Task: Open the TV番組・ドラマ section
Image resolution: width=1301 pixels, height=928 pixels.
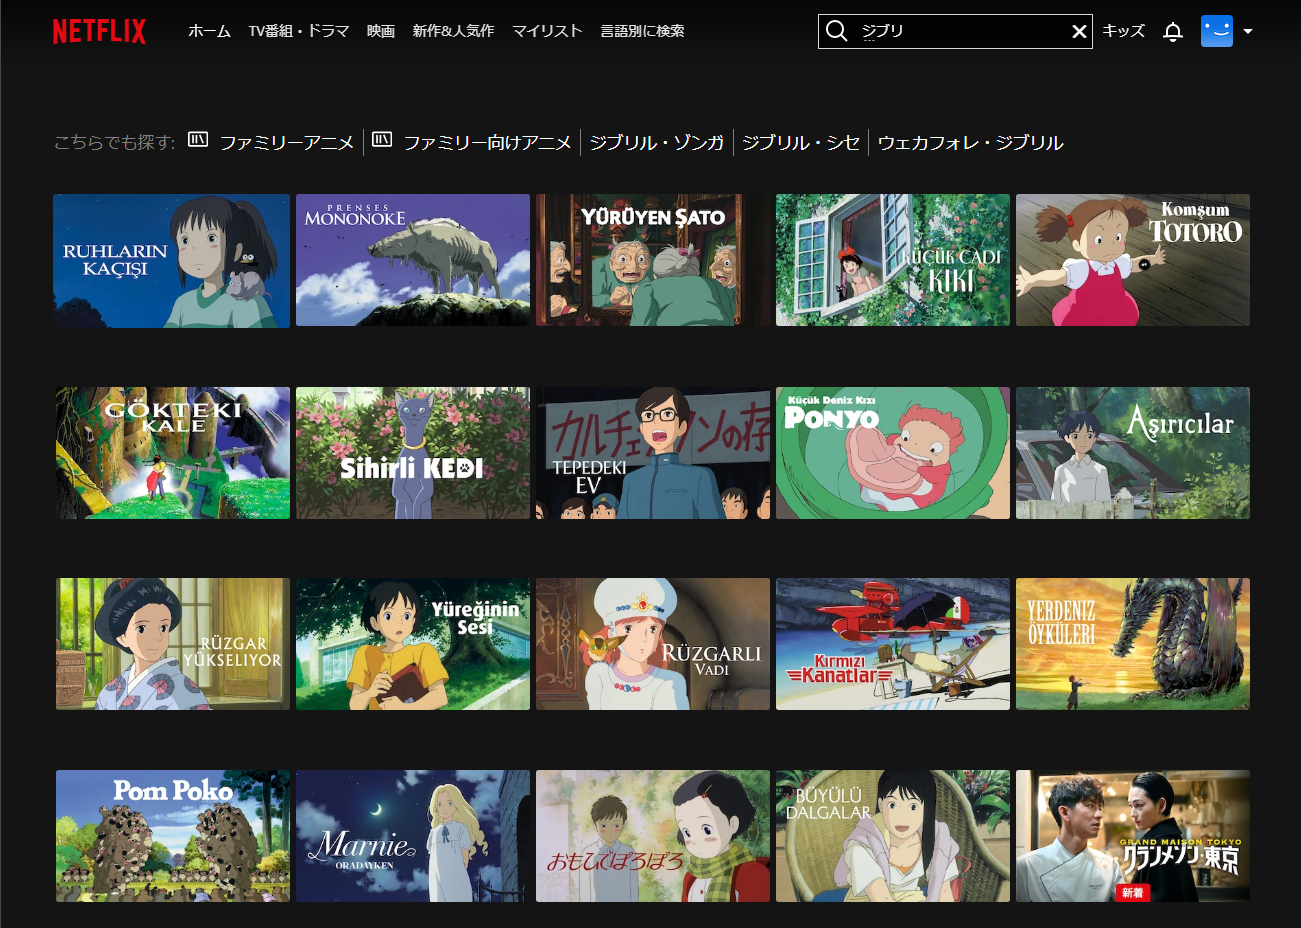Action: pos(299,31)
